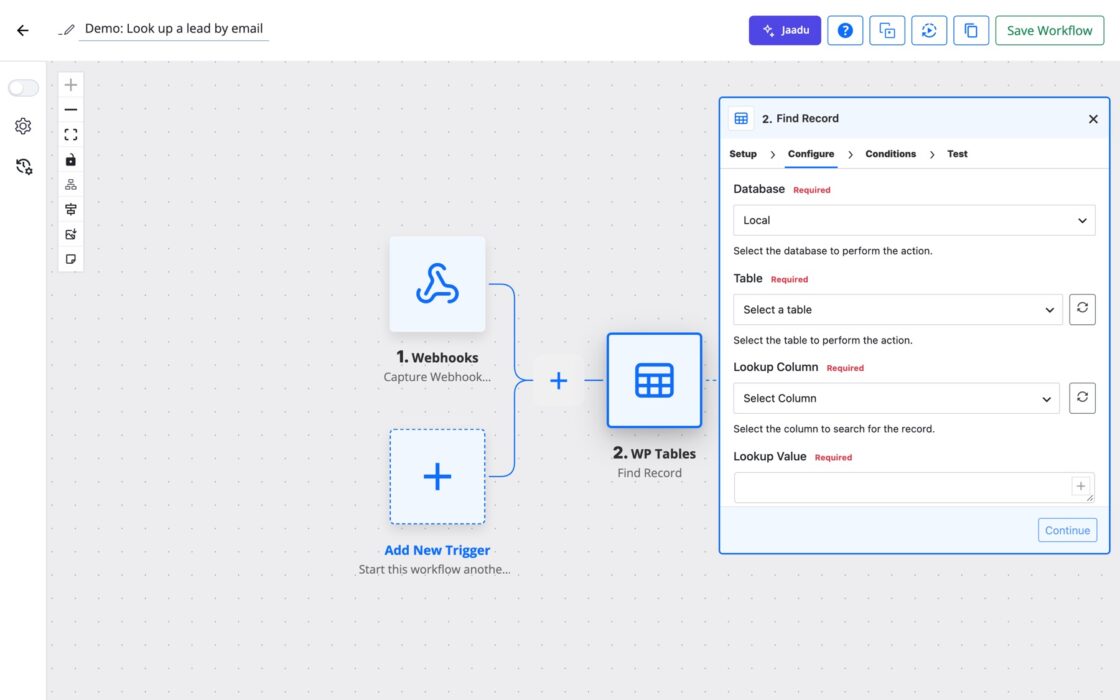Open the Select a table dropdown
The image size is (1120, 700).
pos(898,309)
